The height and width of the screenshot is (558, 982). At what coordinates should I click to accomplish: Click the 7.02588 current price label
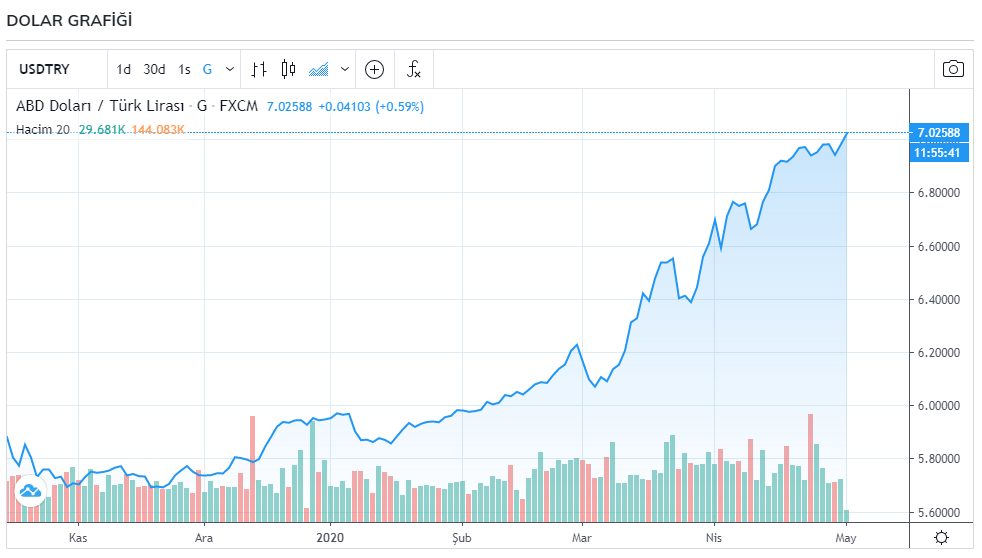coord(938,133)
